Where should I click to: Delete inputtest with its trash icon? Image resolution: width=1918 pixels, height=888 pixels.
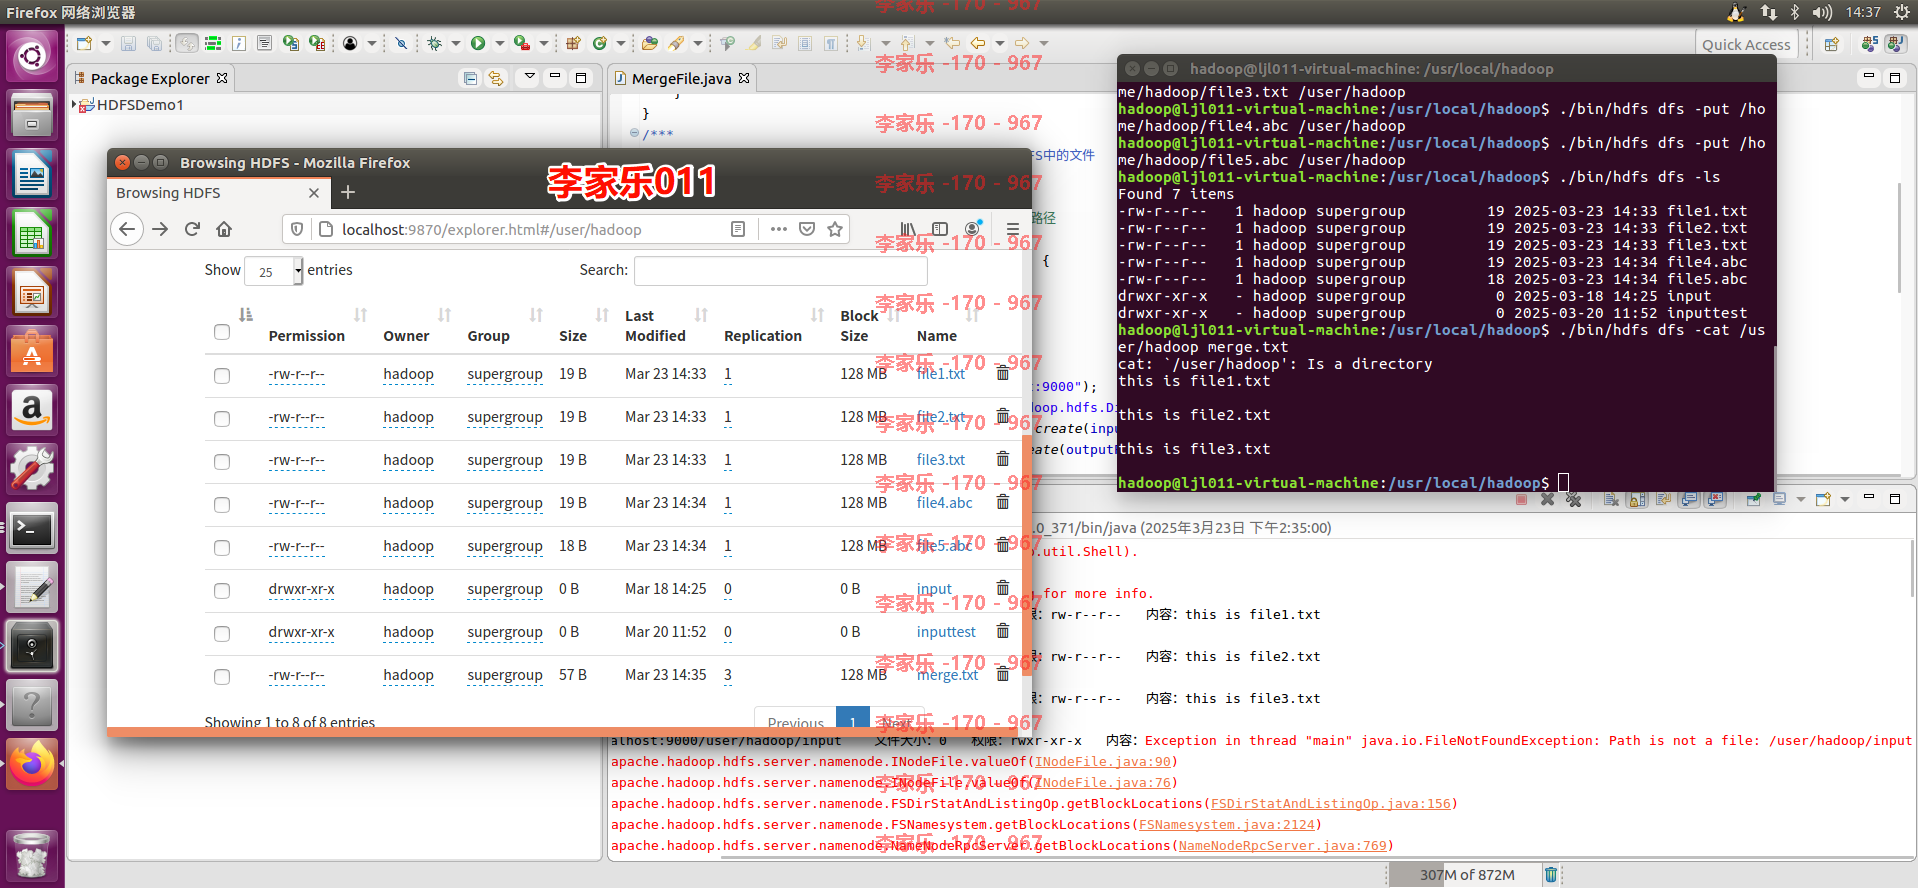1002,631
